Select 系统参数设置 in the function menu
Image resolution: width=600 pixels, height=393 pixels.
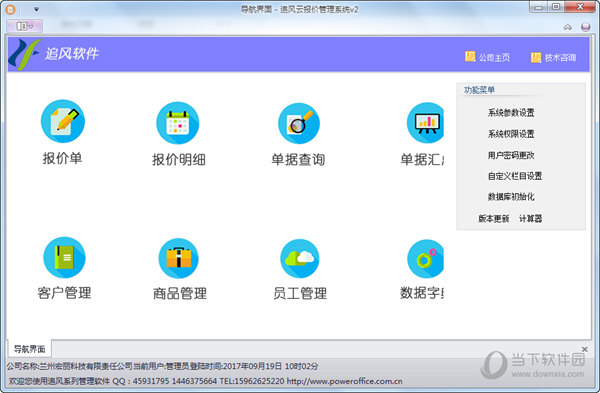(511, 113)
